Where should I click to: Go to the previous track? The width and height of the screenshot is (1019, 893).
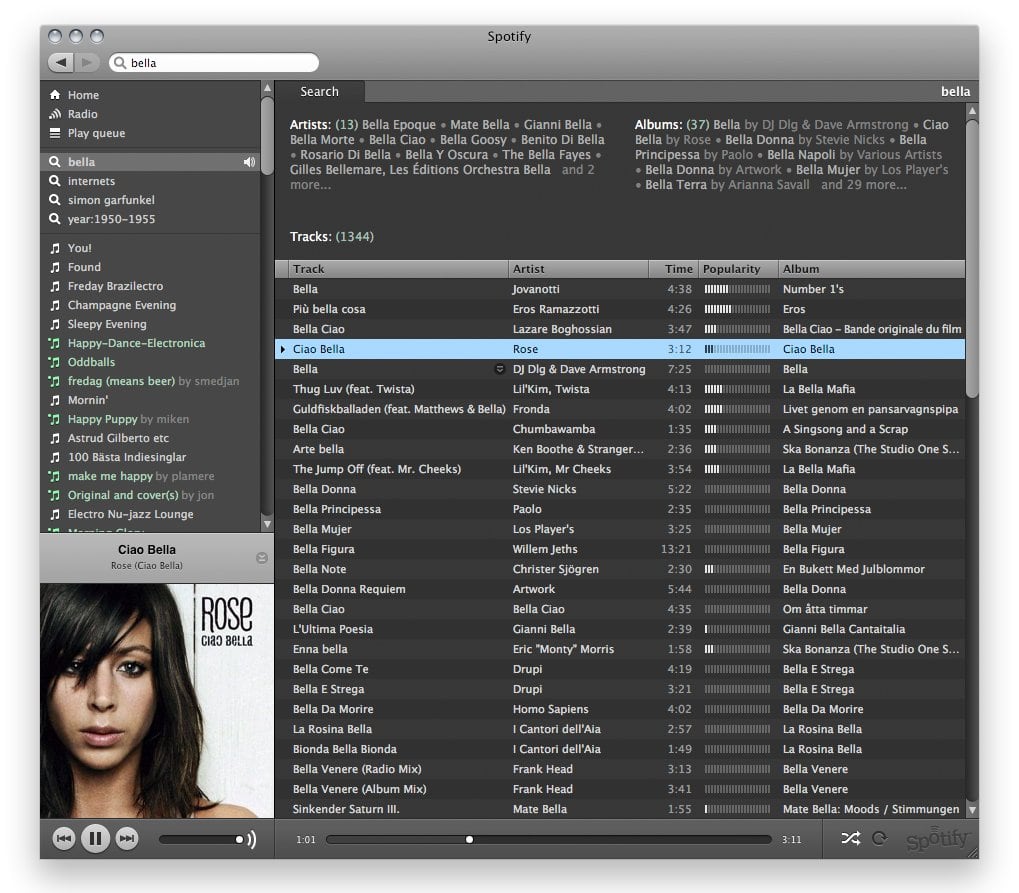tap(64, 838)
